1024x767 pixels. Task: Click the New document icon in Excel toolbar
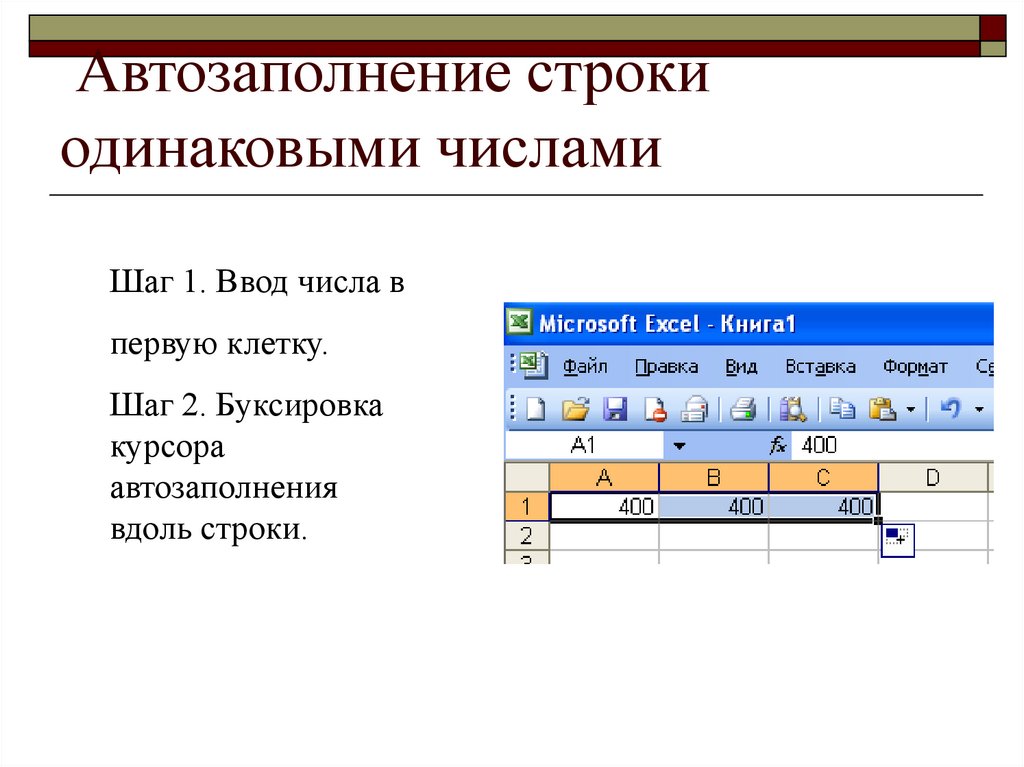pyautogui.click(x=536, y=409)
